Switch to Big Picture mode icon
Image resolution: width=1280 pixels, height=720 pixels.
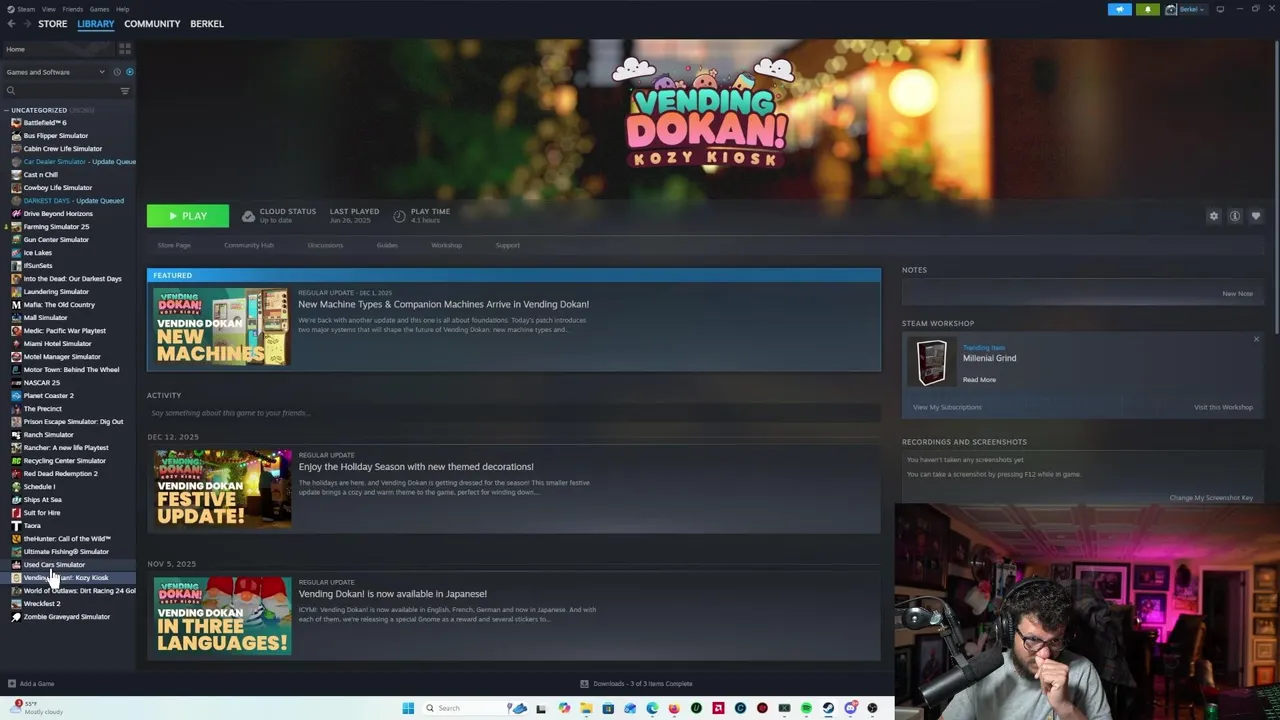1220,9
